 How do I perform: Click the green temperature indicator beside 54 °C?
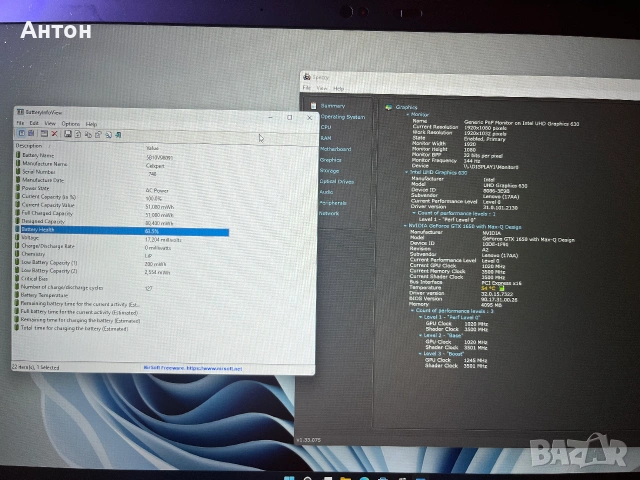click(502, 289)
